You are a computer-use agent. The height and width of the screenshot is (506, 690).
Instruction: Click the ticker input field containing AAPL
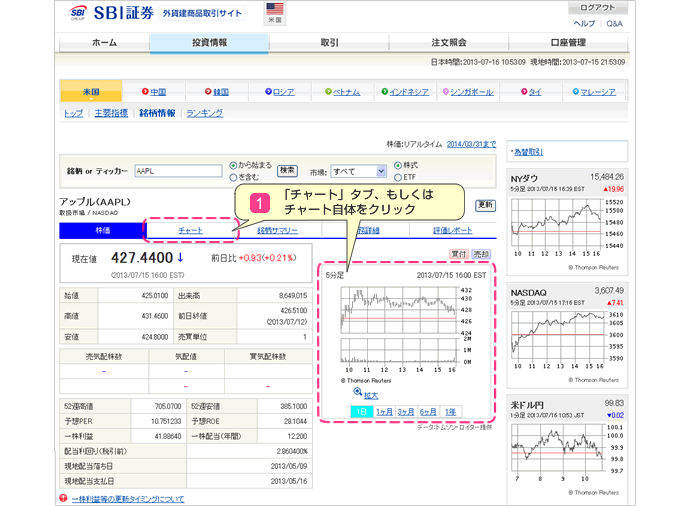[178, 171]
